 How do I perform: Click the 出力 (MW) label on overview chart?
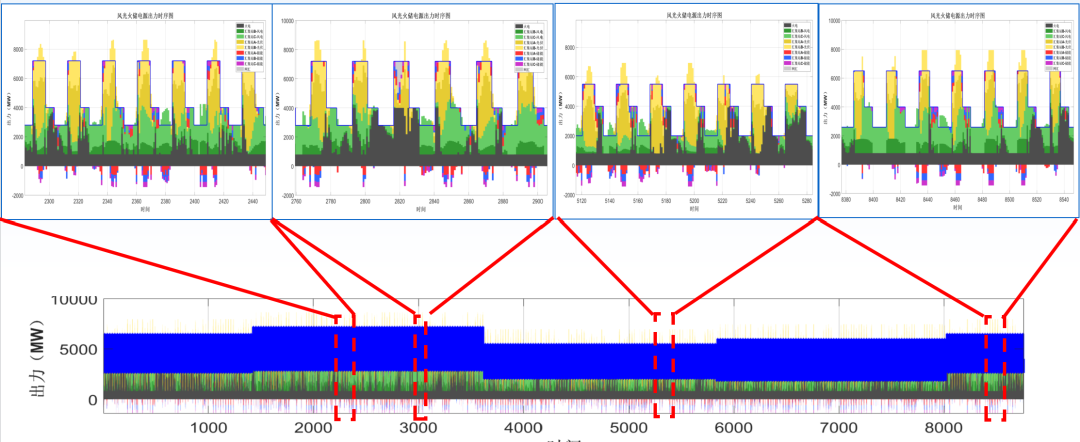(42, 350)
